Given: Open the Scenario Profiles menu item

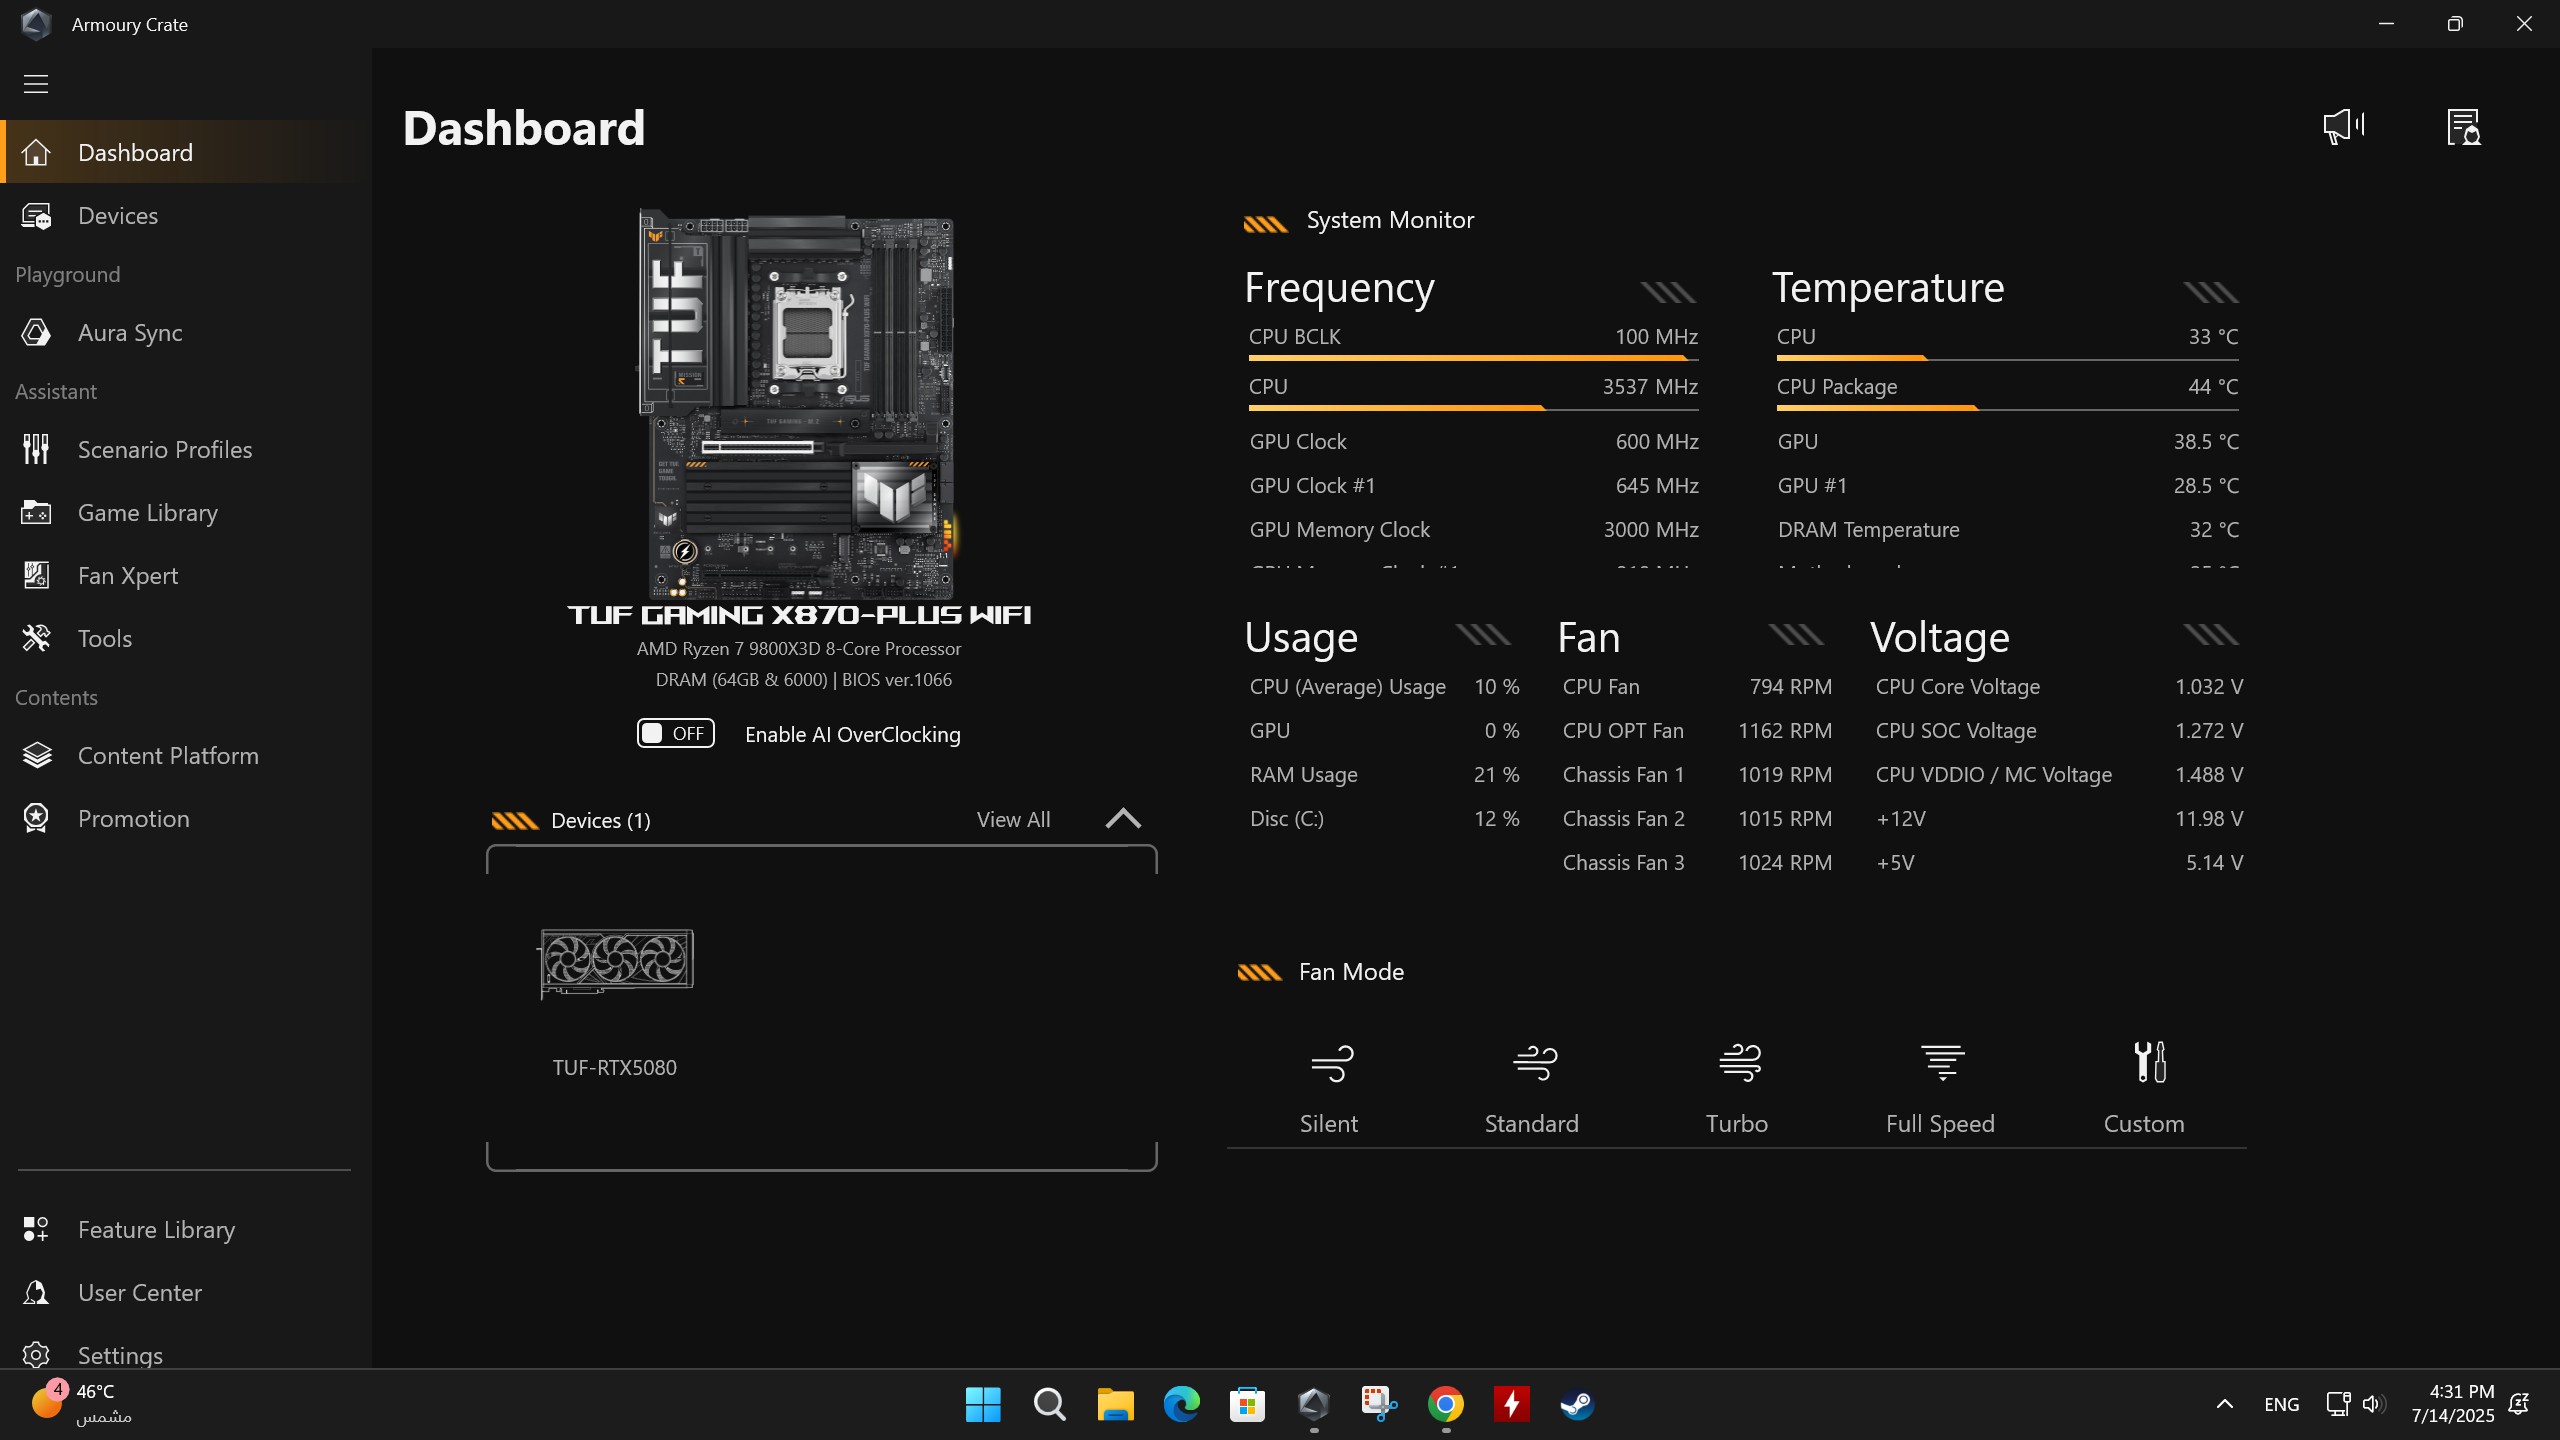Looking at the screenshot, I should coord(185,450).
